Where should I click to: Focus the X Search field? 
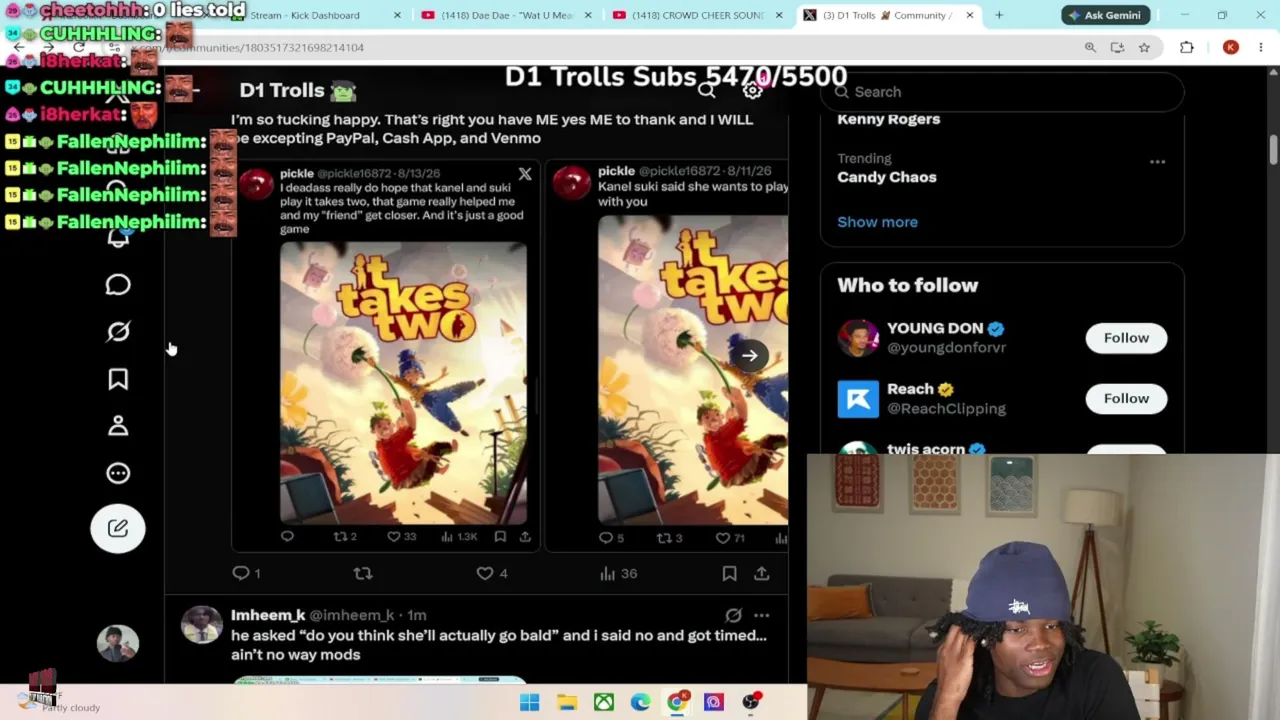pyautogui.click(x=1002, y=92)
